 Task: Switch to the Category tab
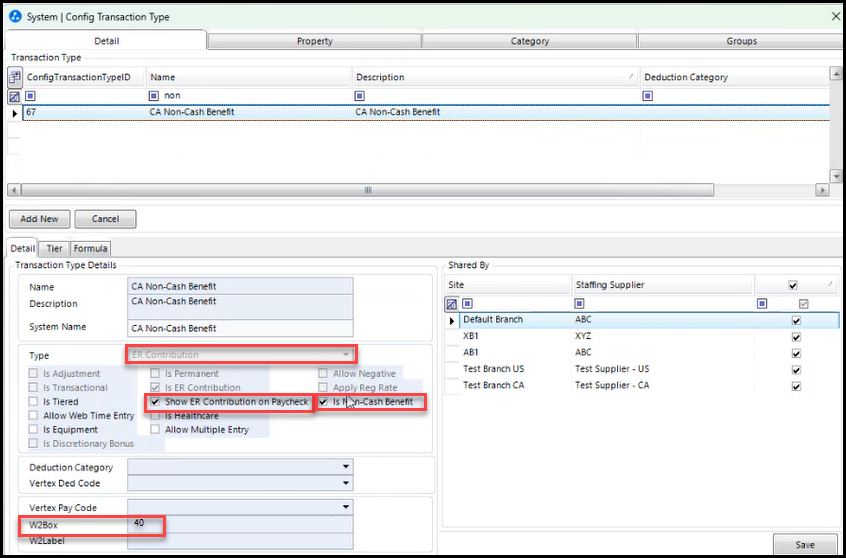pos(529,41)
